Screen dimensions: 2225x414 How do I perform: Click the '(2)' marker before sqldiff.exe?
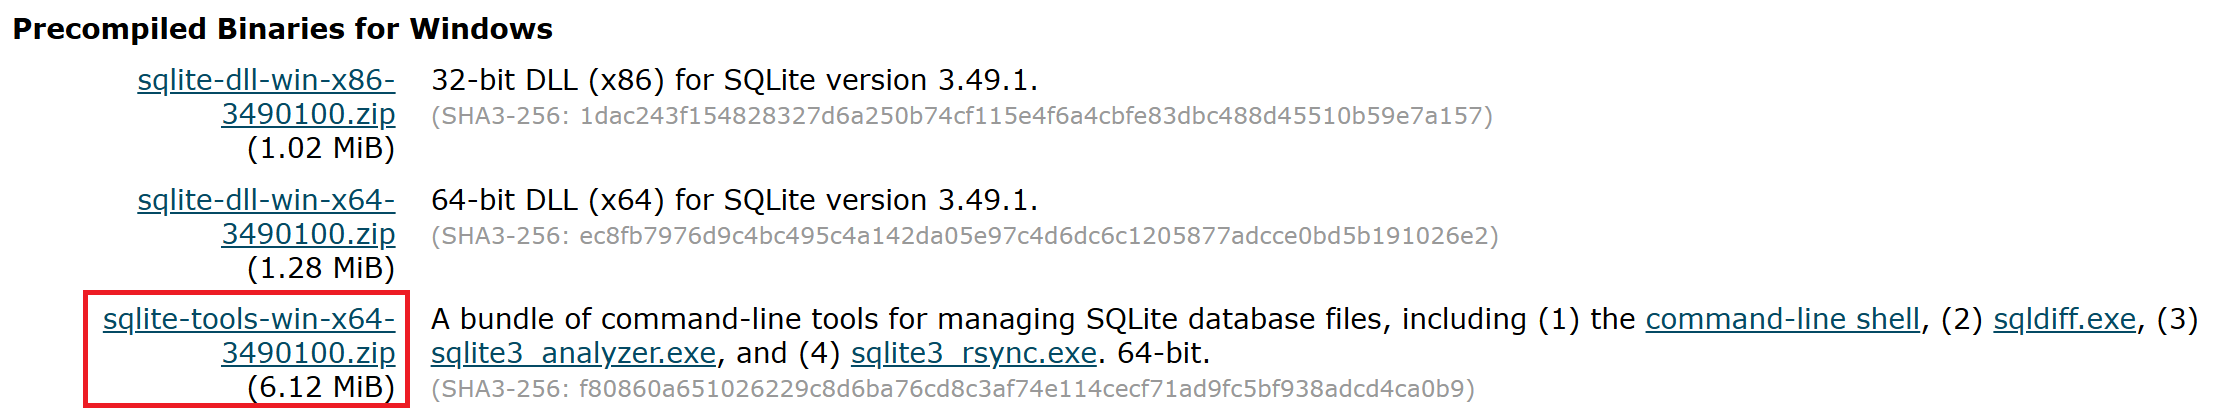[x=1961, y=320]
